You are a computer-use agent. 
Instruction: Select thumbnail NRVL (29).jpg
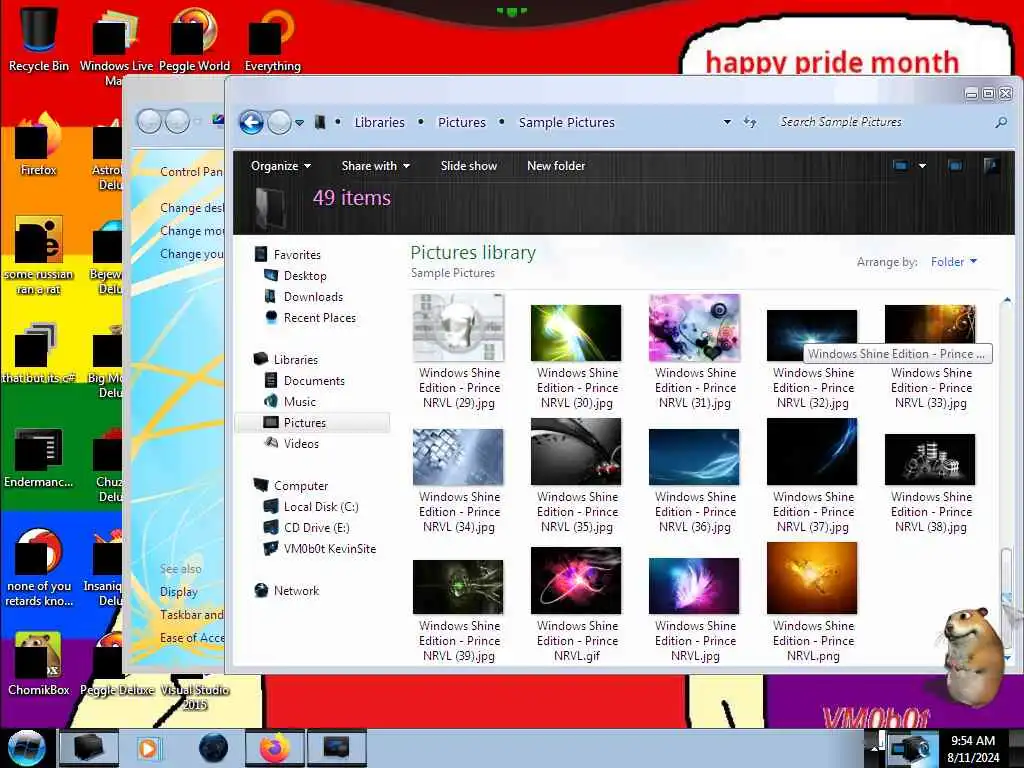click(x=458, y=327)
